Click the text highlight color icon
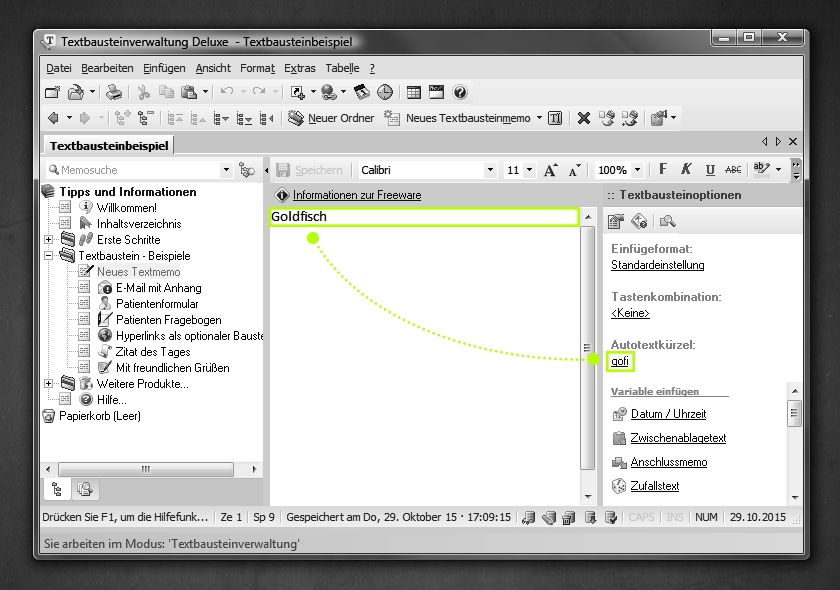840x590 pixels. coord(761,169)
